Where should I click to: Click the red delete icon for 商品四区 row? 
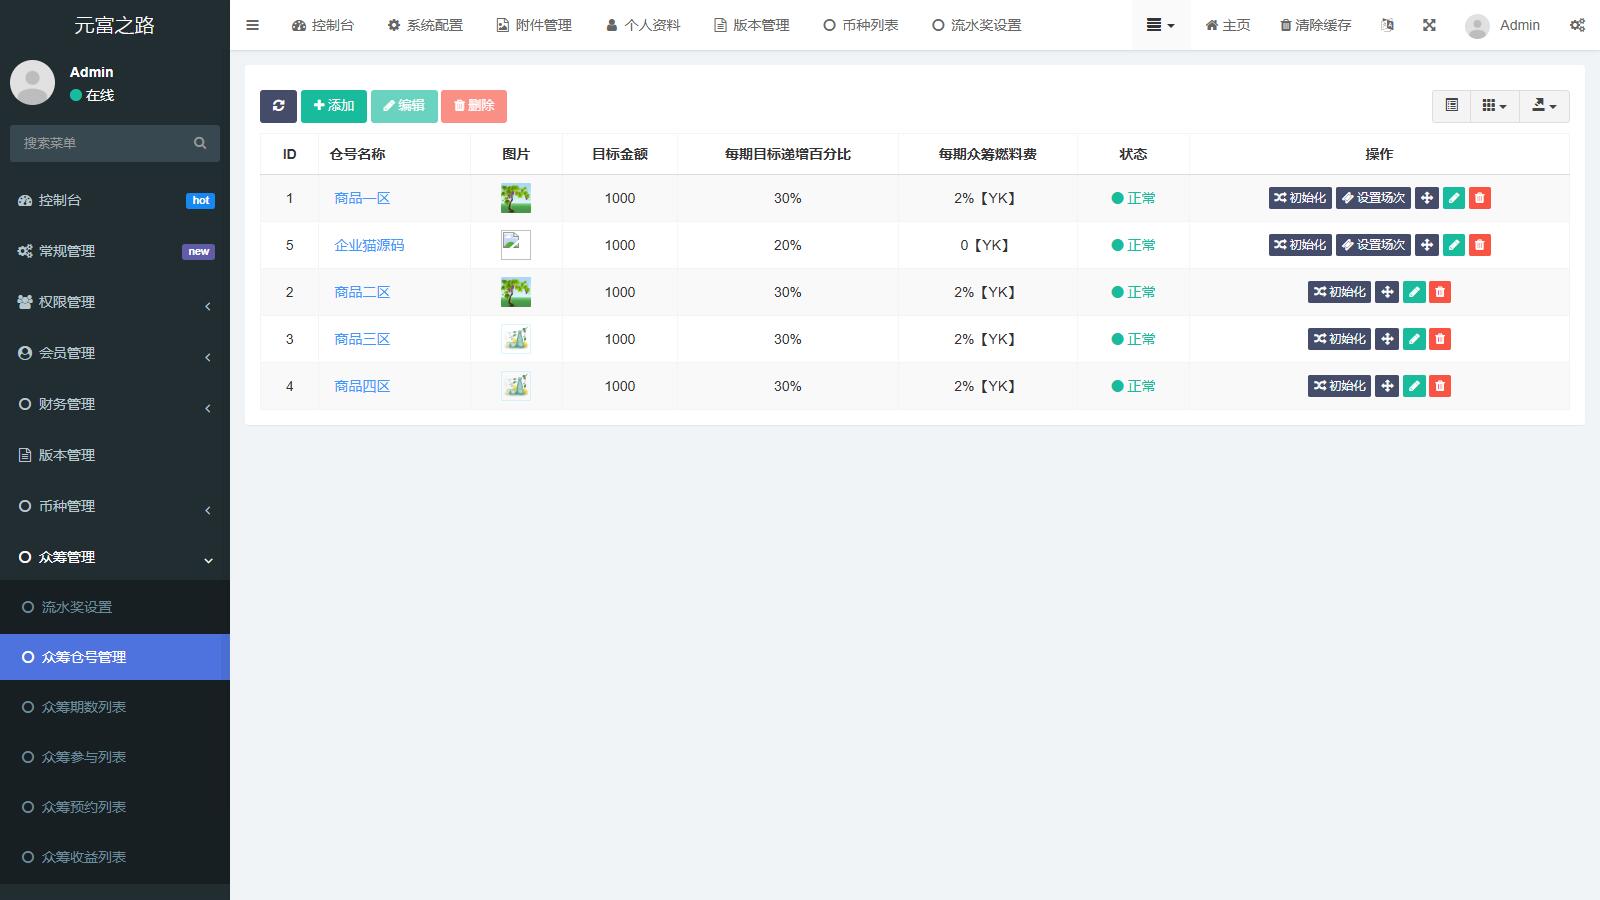tap(1440, 386)
